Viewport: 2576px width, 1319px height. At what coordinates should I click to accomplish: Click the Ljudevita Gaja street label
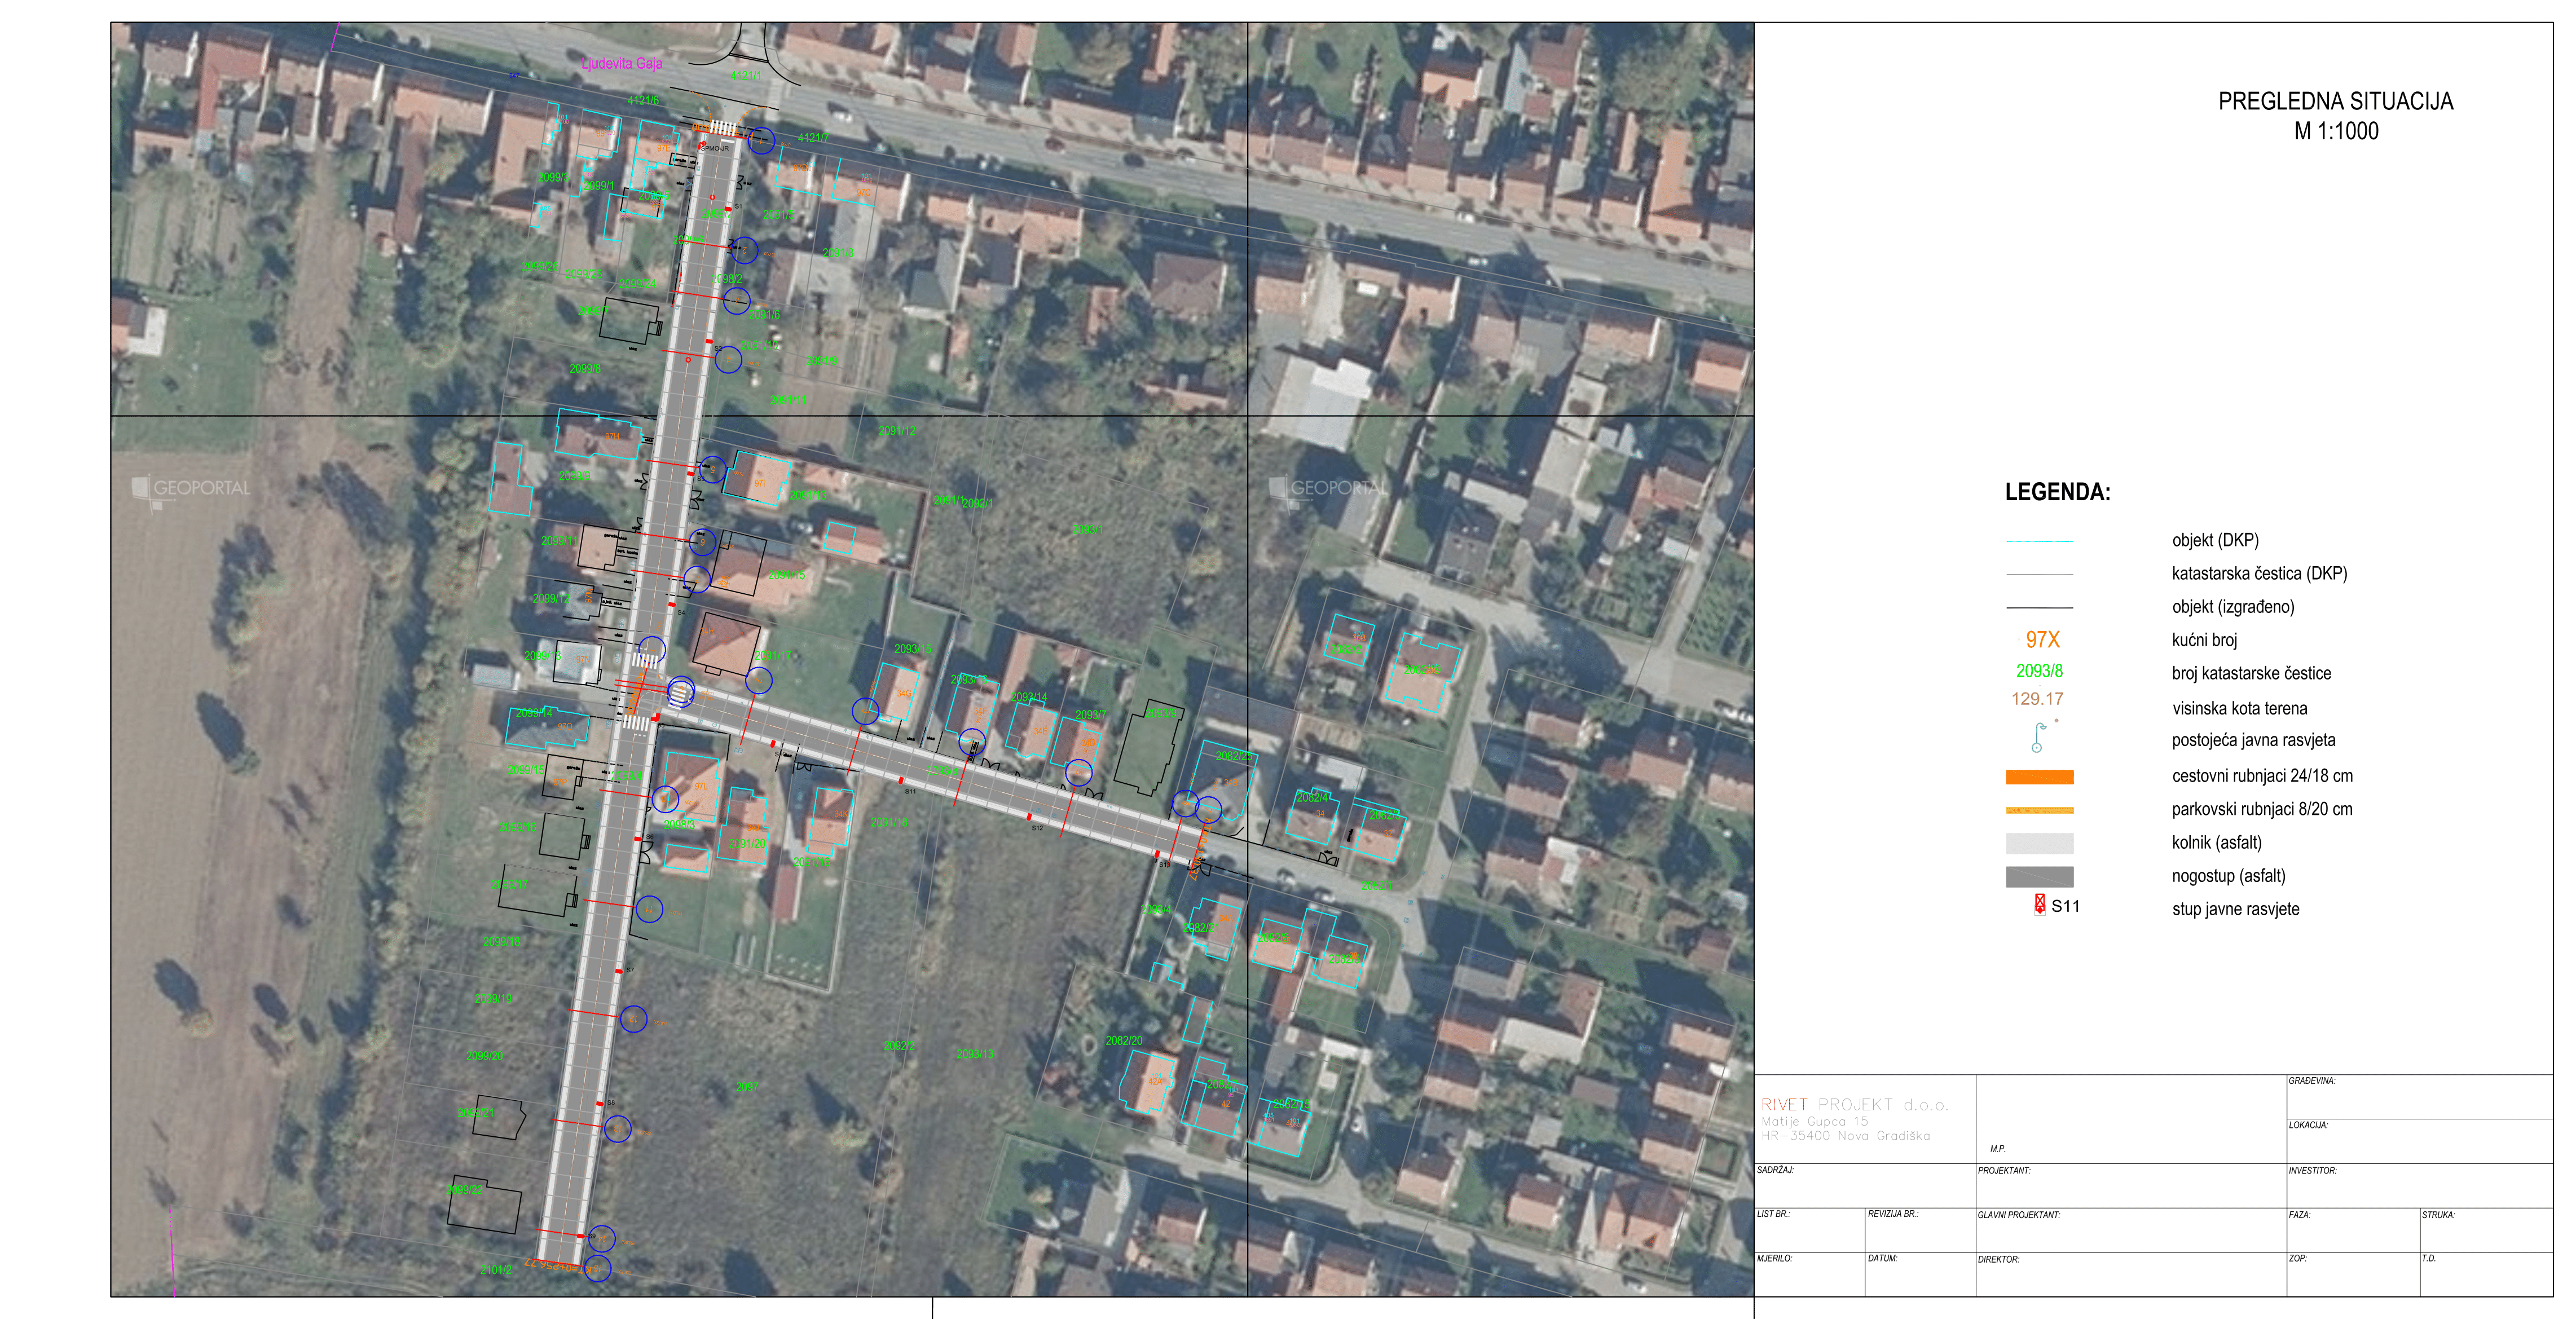pyautogui.click(x=622, y=63)
